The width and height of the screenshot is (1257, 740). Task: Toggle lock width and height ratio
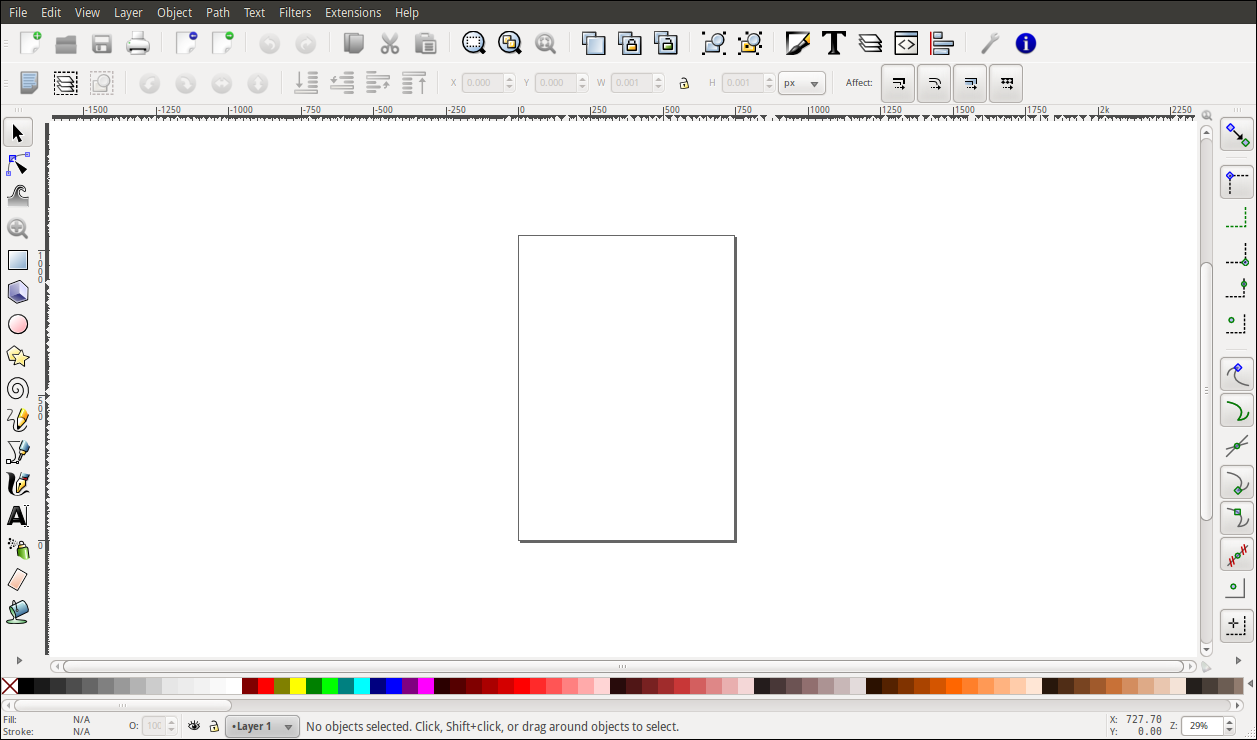tap(684, 83)
